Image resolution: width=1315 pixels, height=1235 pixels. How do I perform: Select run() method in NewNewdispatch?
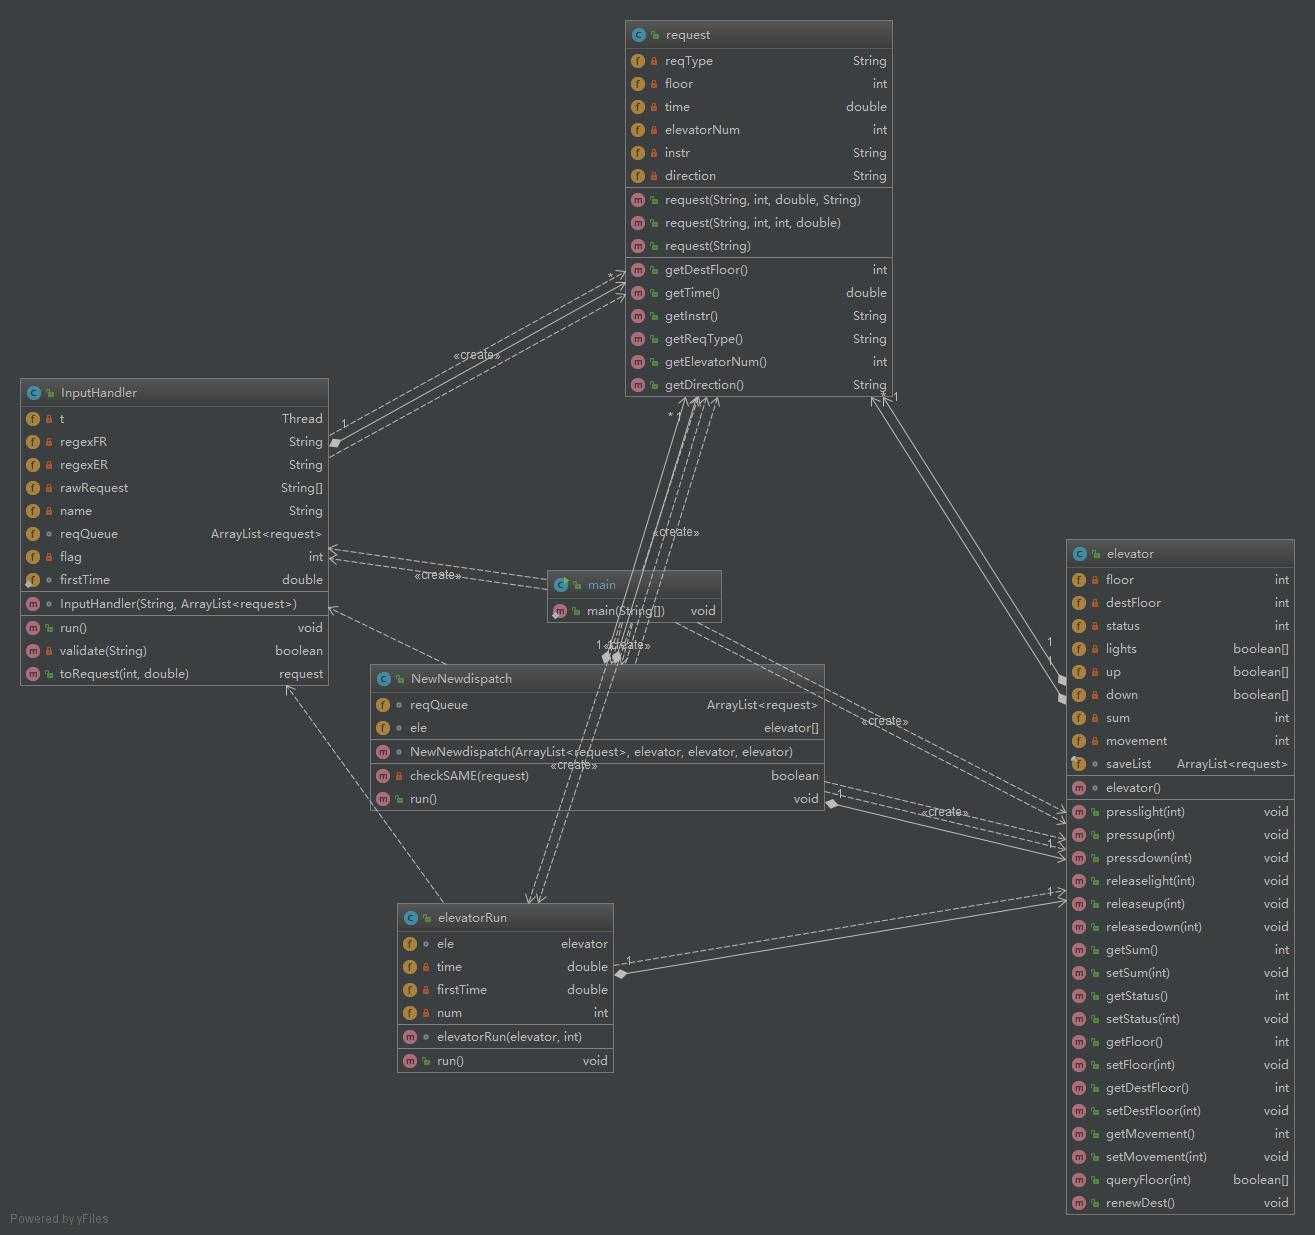597,799
